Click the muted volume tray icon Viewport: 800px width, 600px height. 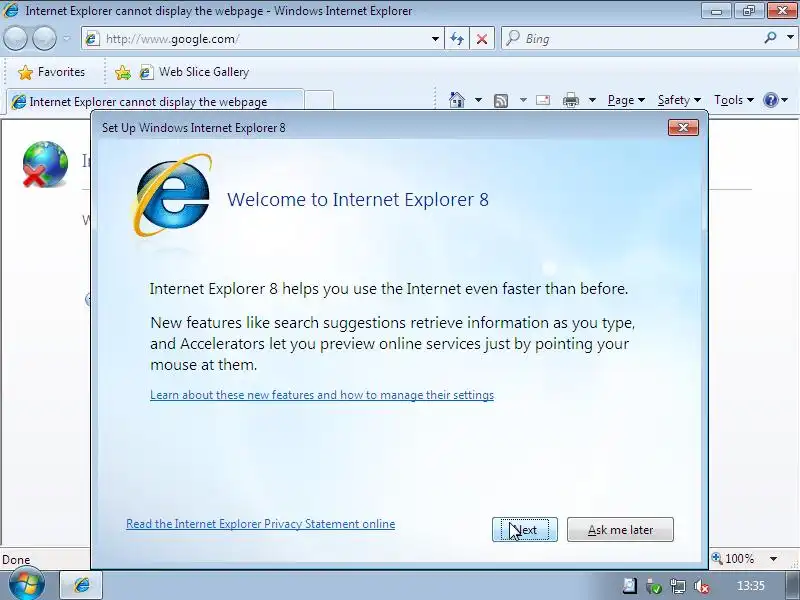pyautogui.click(x=702, y=586)
